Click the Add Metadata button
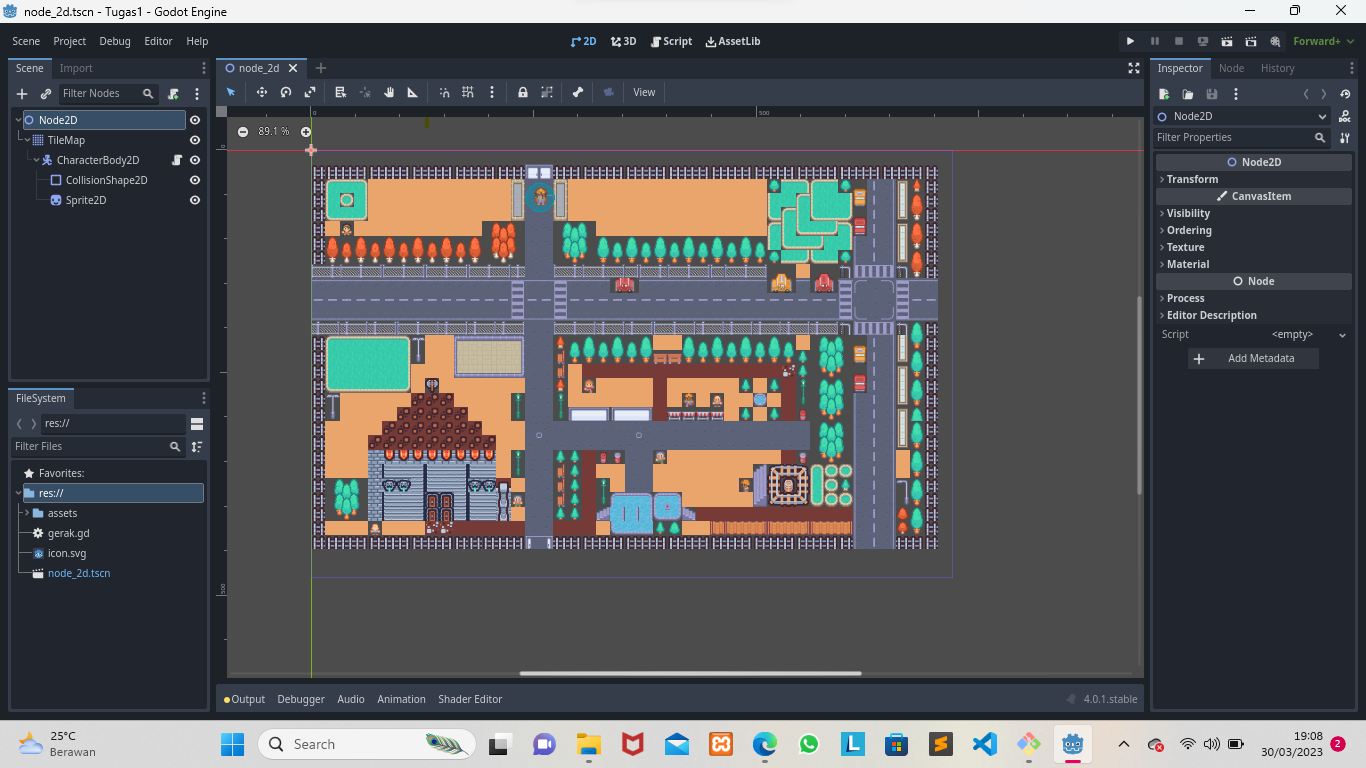Image resolution: width=1366 pixels, height=768 pixels. (1253, 358)
